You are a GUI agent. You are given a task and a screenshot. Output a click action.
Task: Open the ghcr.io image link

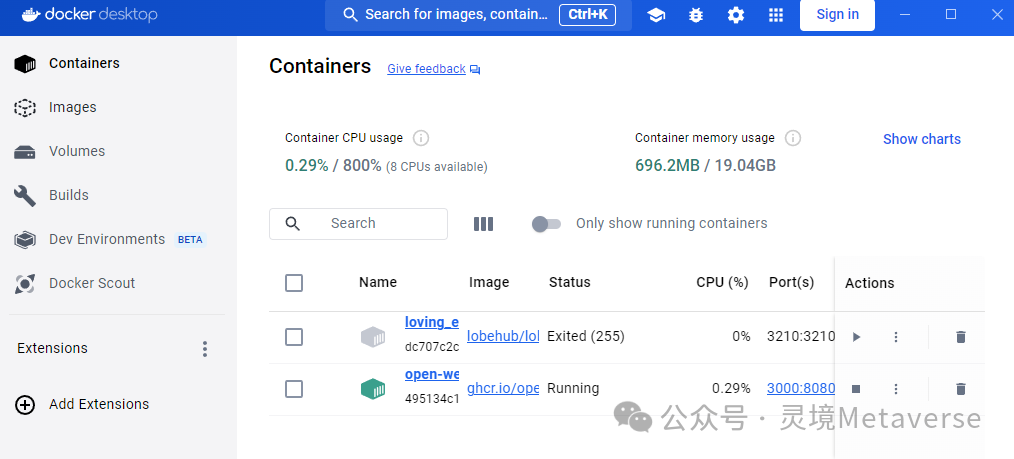point(503,389)
